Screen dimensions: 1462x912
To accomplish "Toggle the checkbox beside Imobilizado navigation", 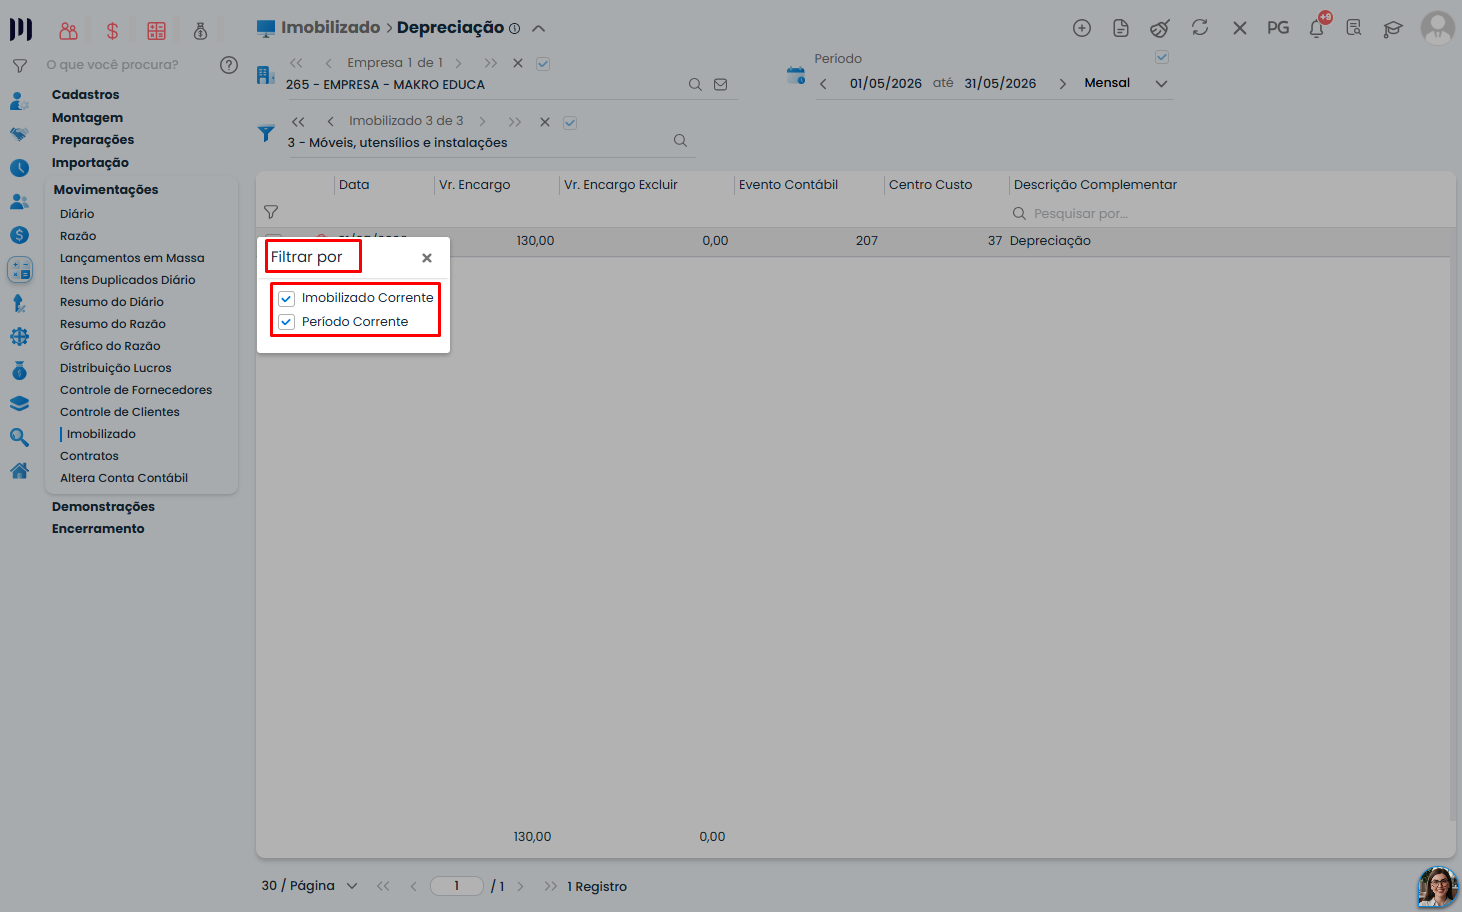I will (570, 123).
